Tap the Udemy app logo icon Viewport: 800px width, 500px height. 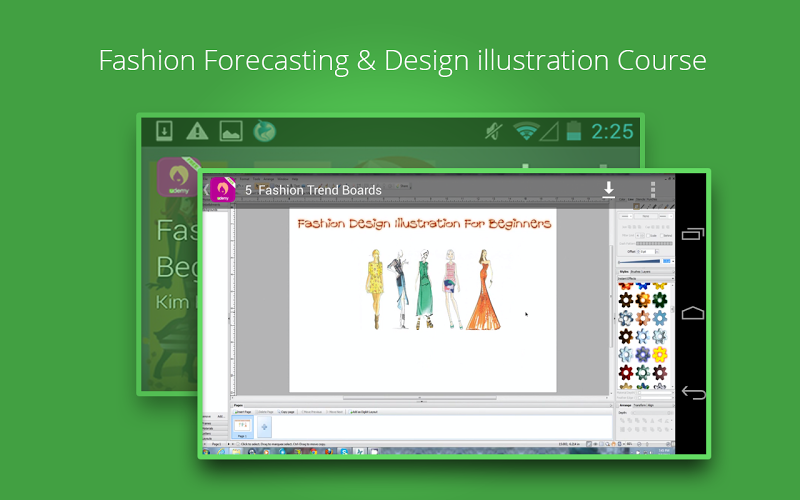[222, 190]
